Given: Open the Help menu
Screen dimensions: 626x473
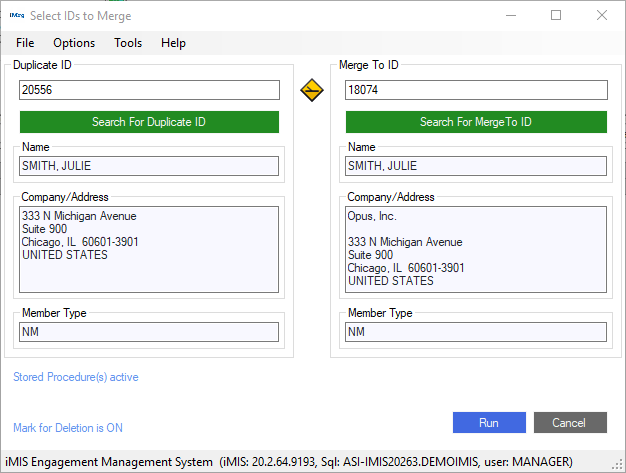Looking at the screenshot, I should [x=173, y=43].
